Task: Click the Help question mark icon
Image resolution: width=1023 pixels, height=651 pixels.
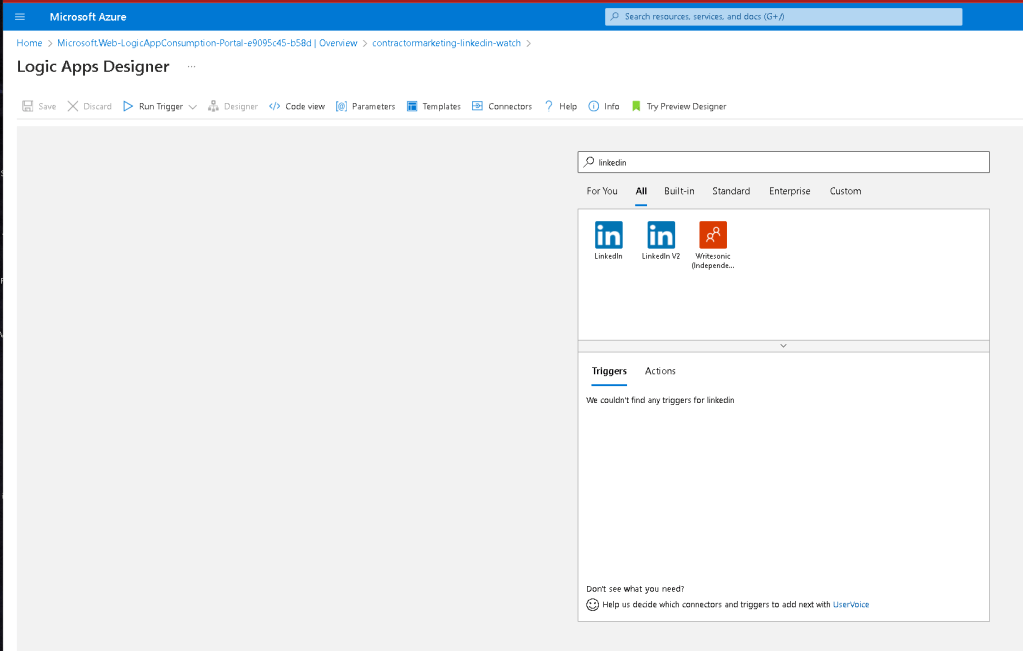Action: coord(549,106)
